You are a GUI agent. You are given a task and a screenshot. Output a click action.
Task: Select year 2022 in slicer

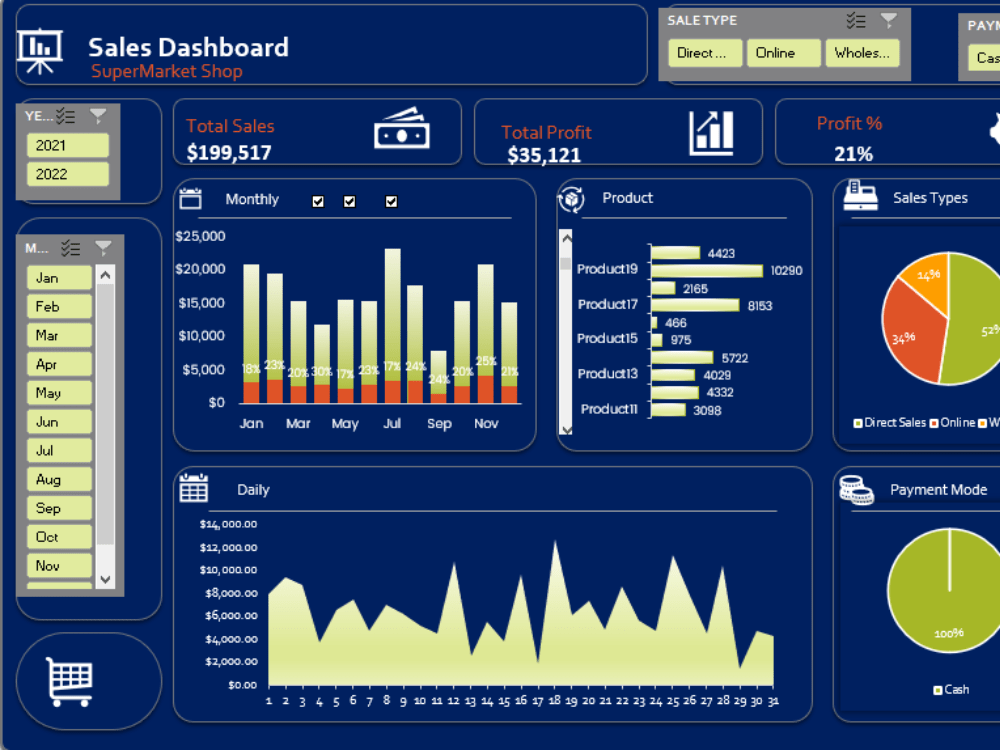(x=68, y=174)
